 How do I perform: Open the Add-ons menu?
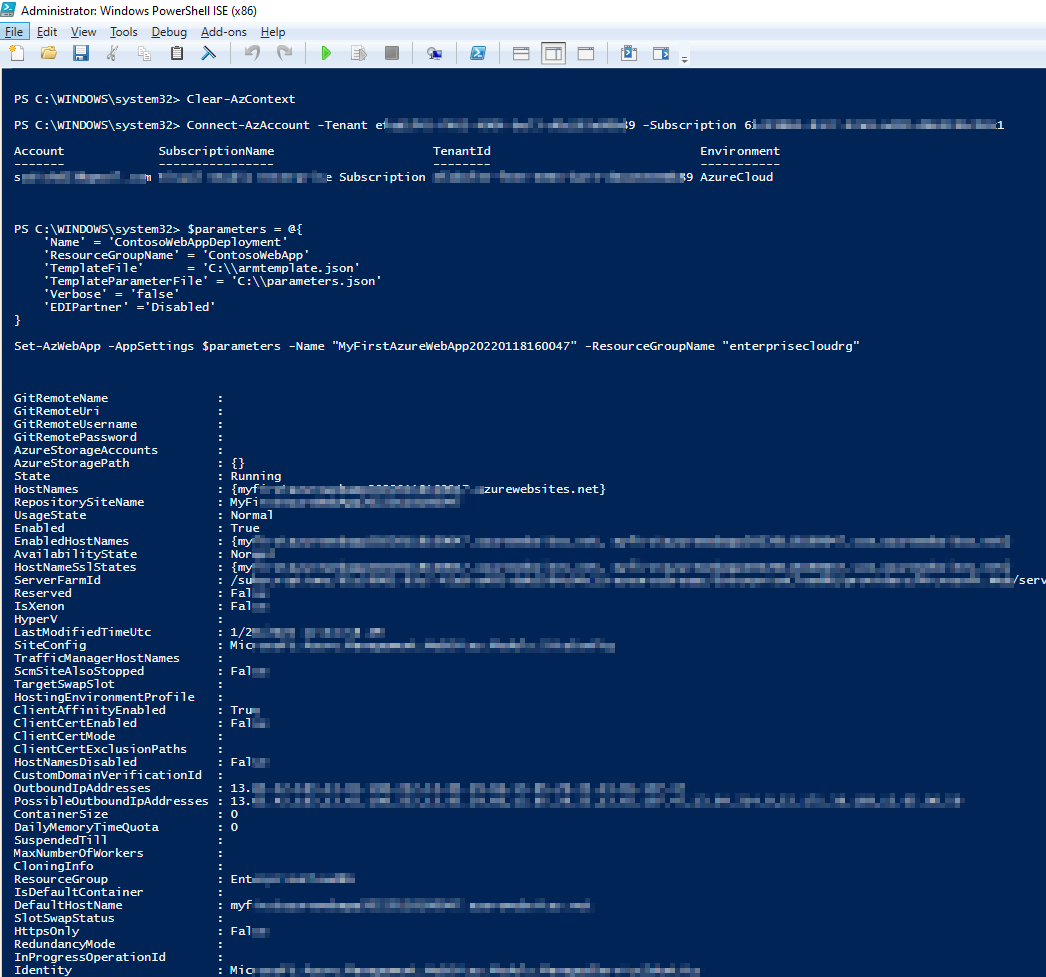223,32
